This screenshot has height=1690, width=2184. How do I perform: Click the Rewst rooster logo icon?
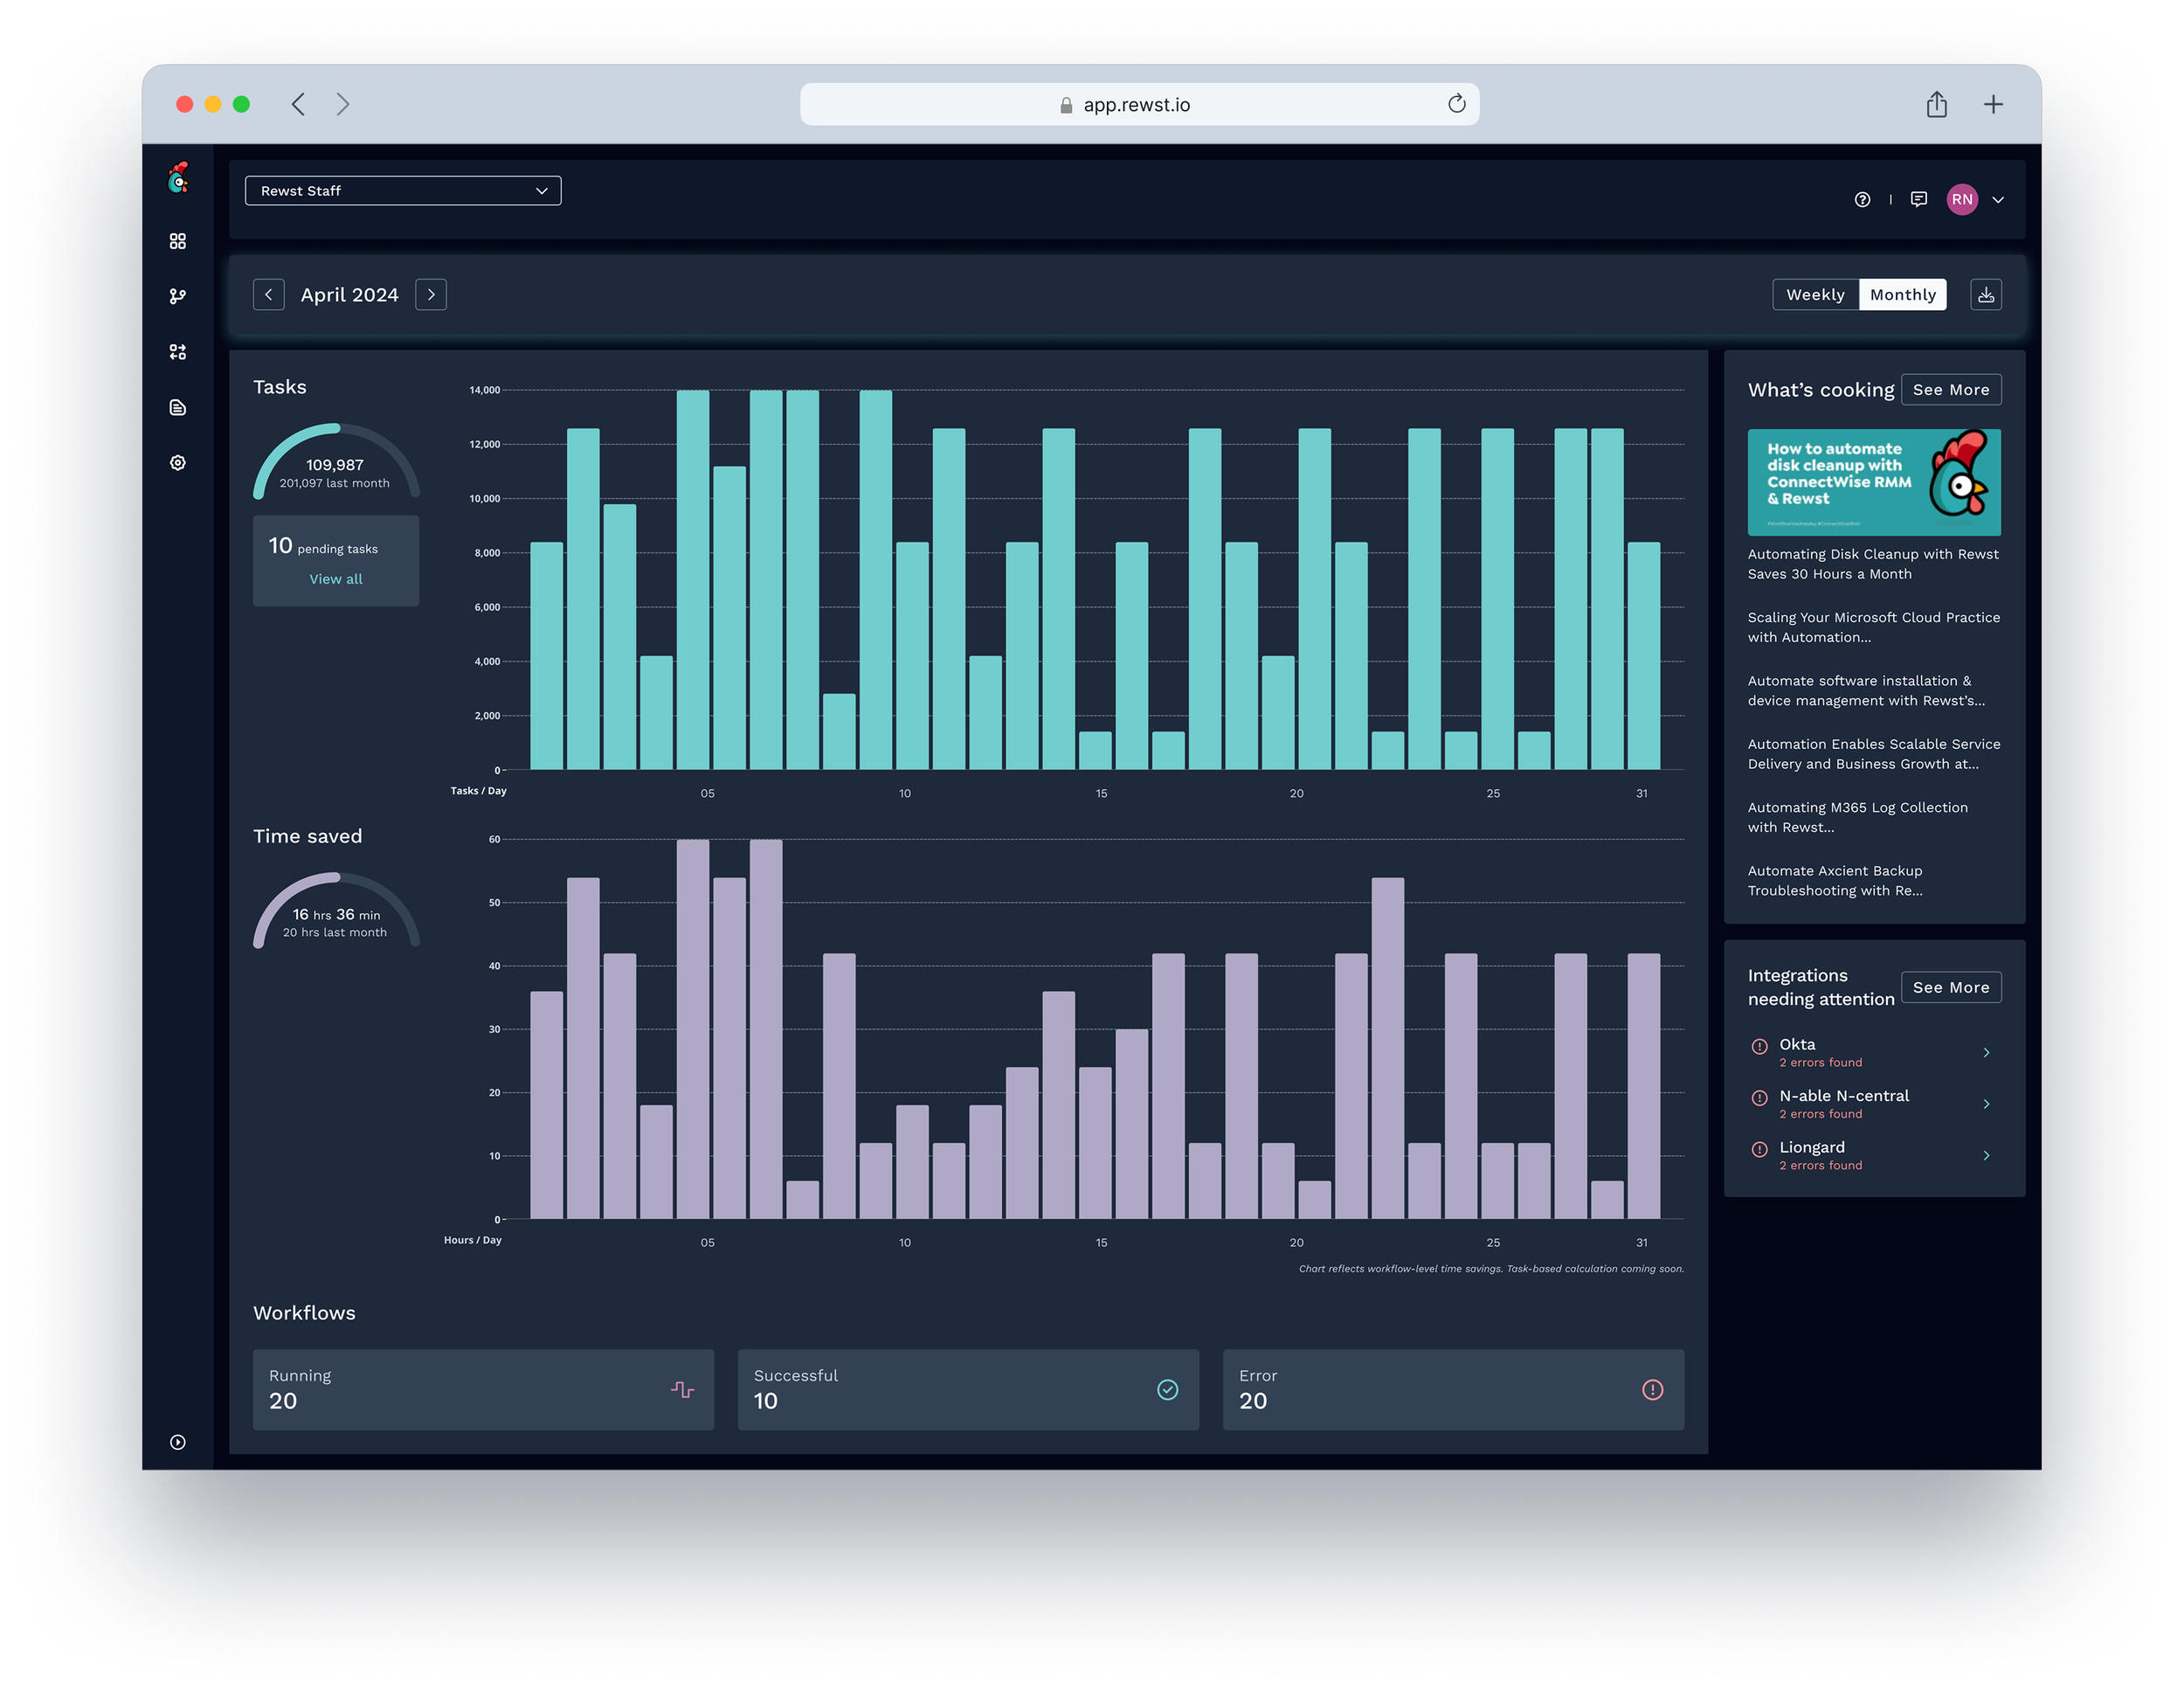click(x=178, y=179)
